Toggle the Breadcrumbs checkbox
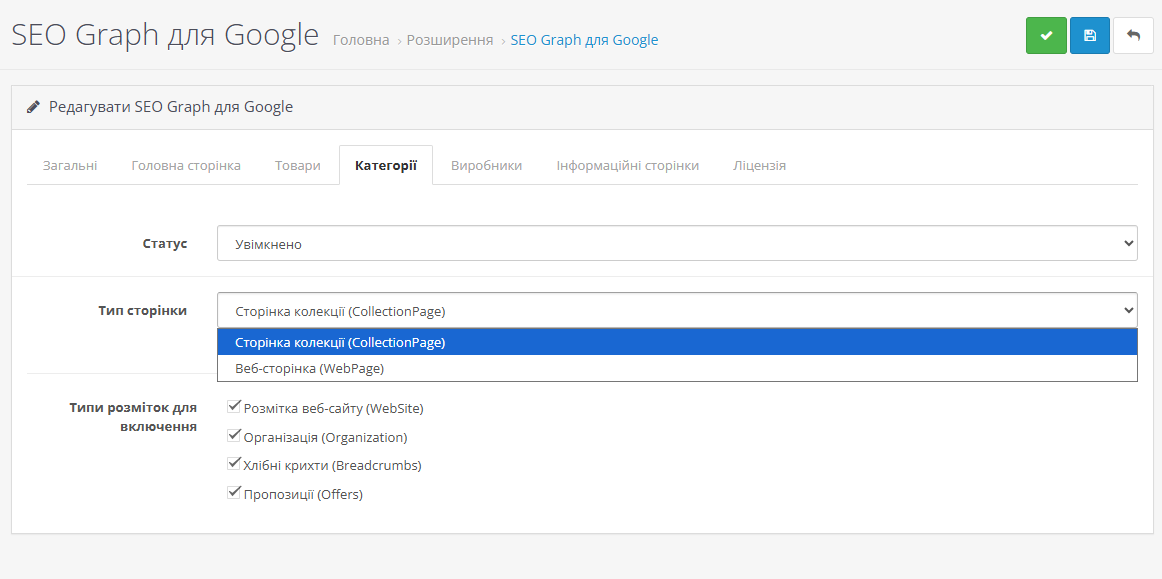The image size is (1162, 579). click(x=234, y=464)
